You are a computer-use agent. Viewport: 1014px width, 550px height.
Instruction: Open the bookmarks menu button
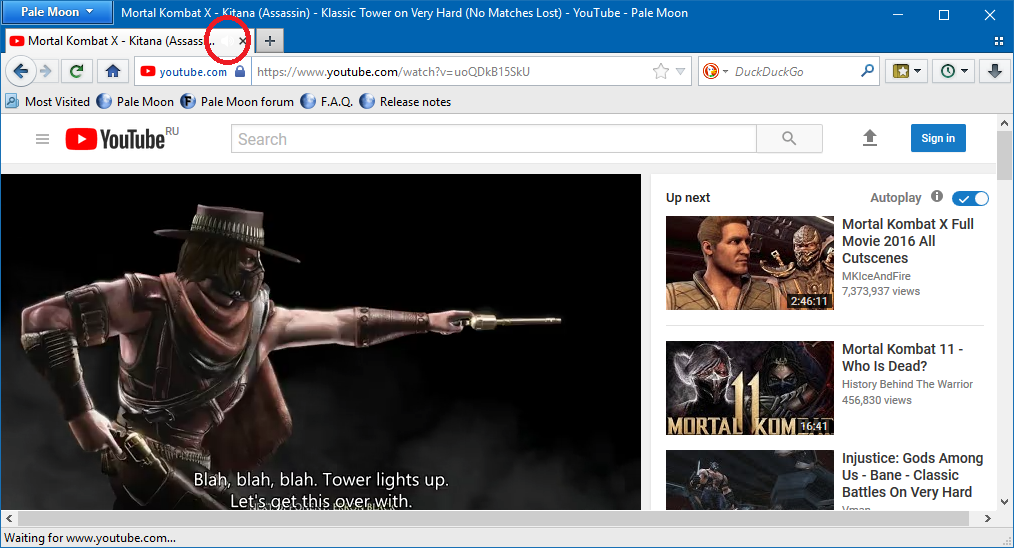point(906,71)
